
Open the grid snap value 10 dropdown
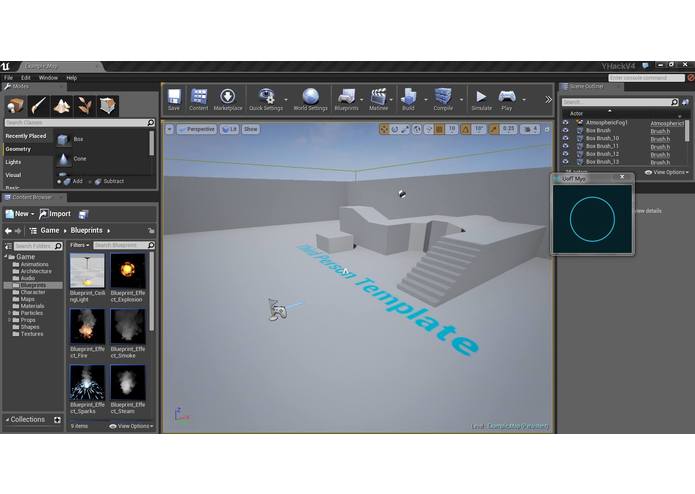pyautogui.click(x=451, y=129)
